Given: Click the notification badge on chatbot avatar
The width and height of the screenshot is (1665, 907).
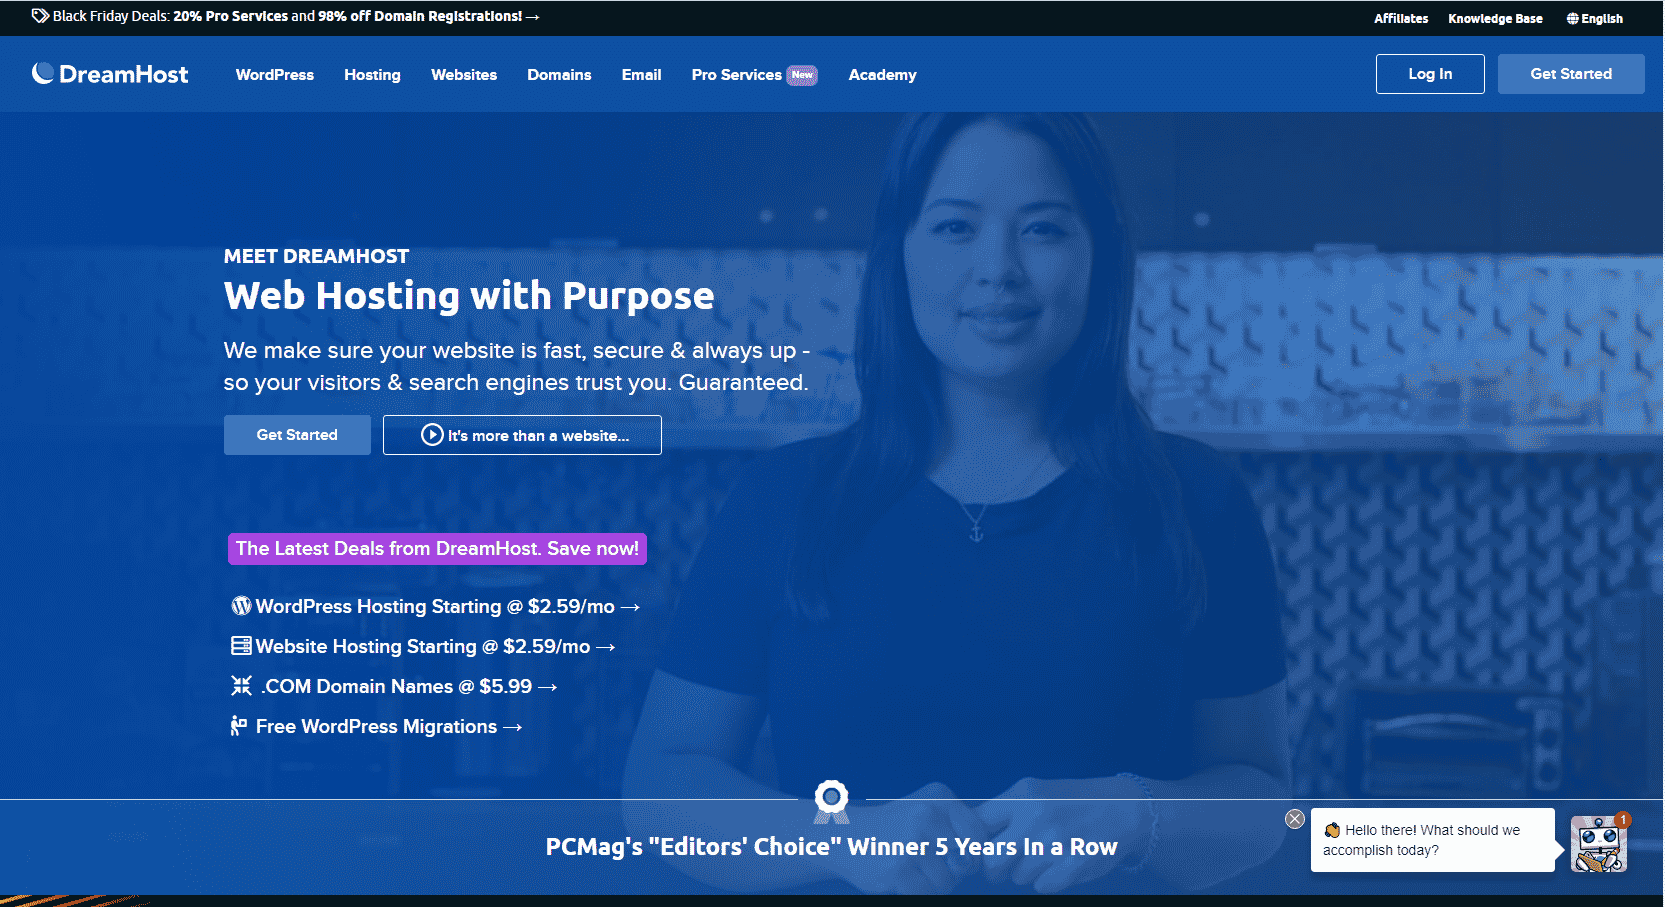Looking at the screenshot, I should (1622, 820).
